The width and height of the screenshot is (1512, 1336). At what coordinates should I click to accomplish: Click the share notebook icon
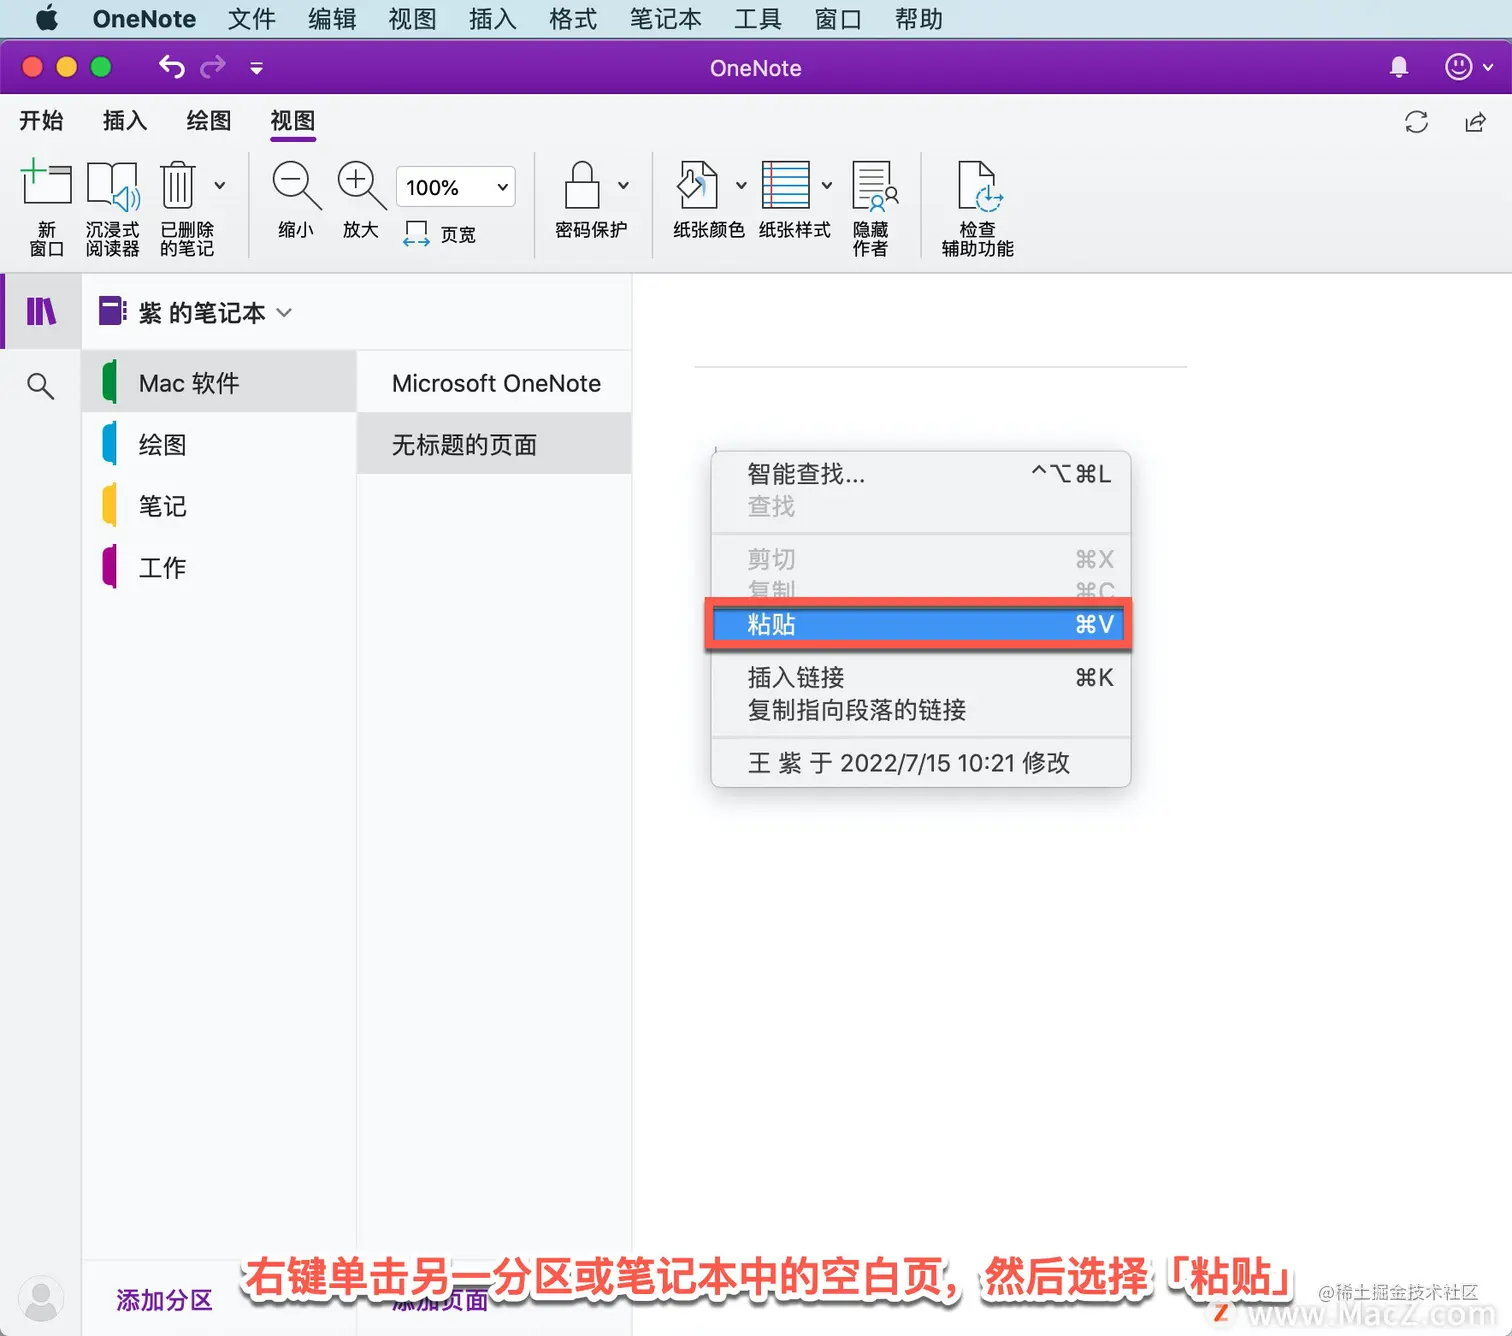tap(1475, 122)
